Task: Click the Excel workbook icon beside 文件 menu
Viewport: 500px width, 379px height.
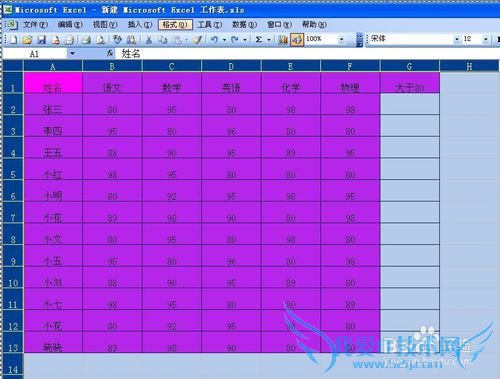Action: point(12,25)
